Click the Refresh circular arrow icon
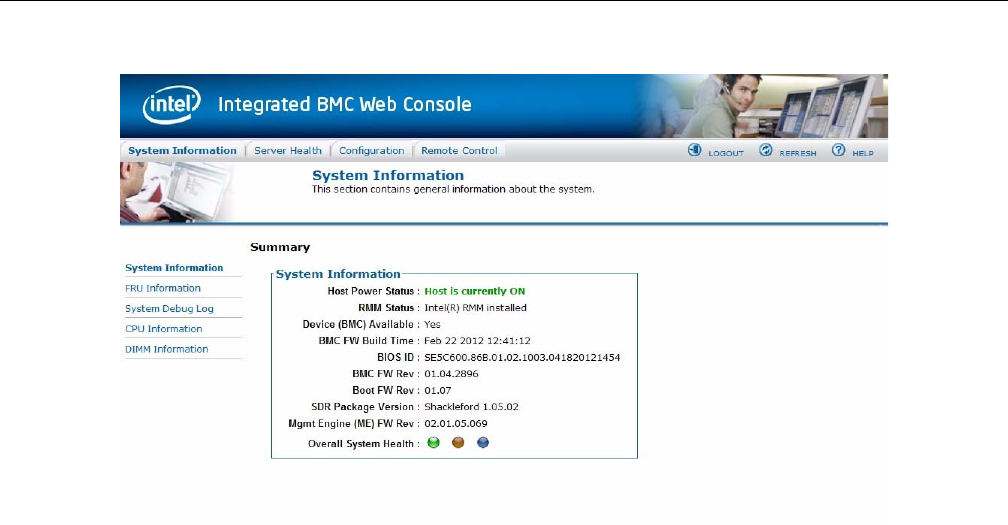 click(766, 150)
